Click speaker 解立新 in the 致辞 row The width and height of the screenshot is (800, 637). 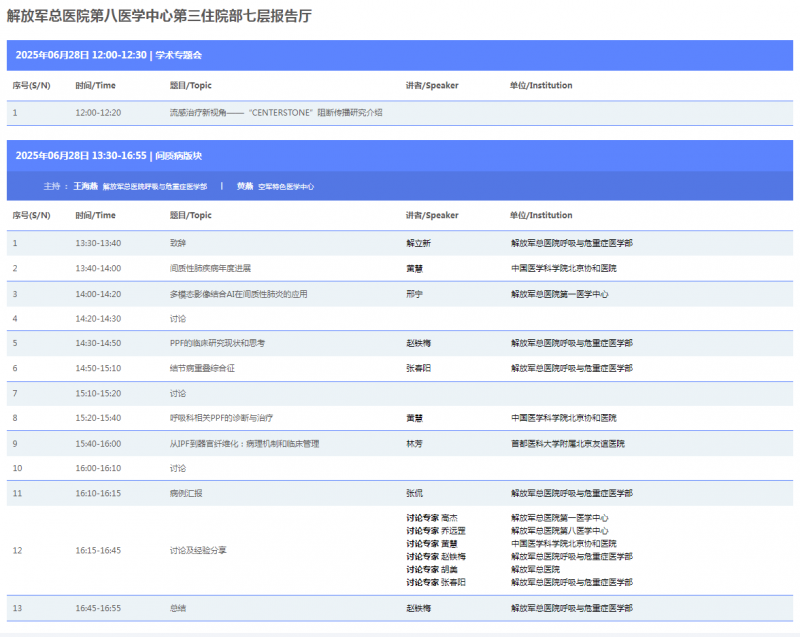tap(418, 243)
